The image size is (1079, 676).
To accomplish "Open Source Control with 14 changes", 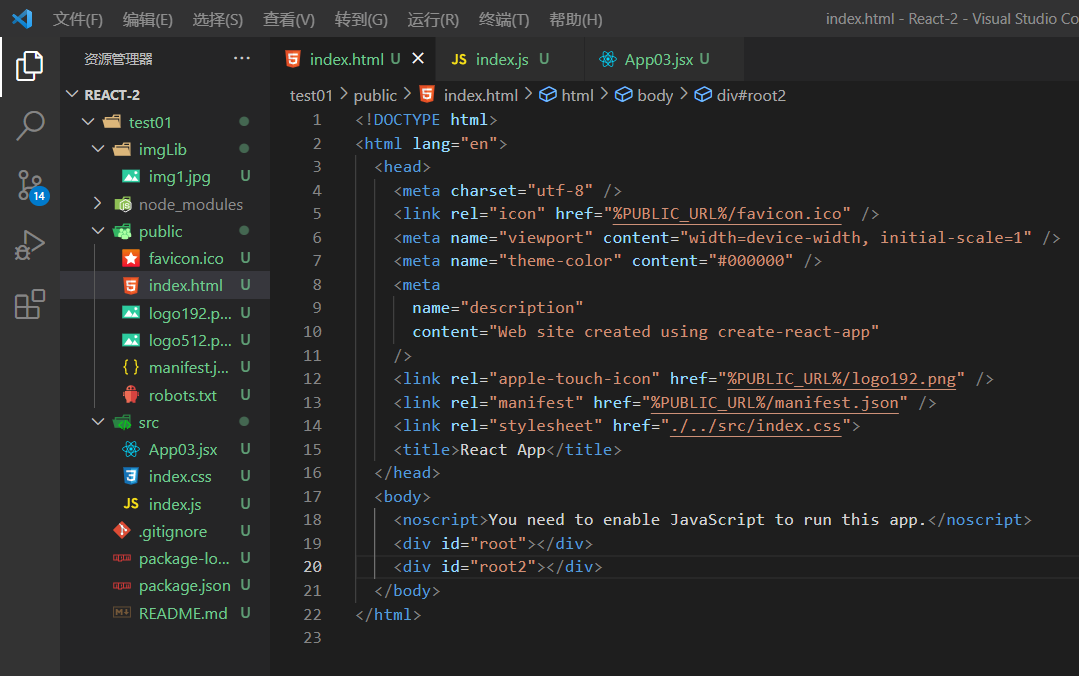I will pos(29,186).
